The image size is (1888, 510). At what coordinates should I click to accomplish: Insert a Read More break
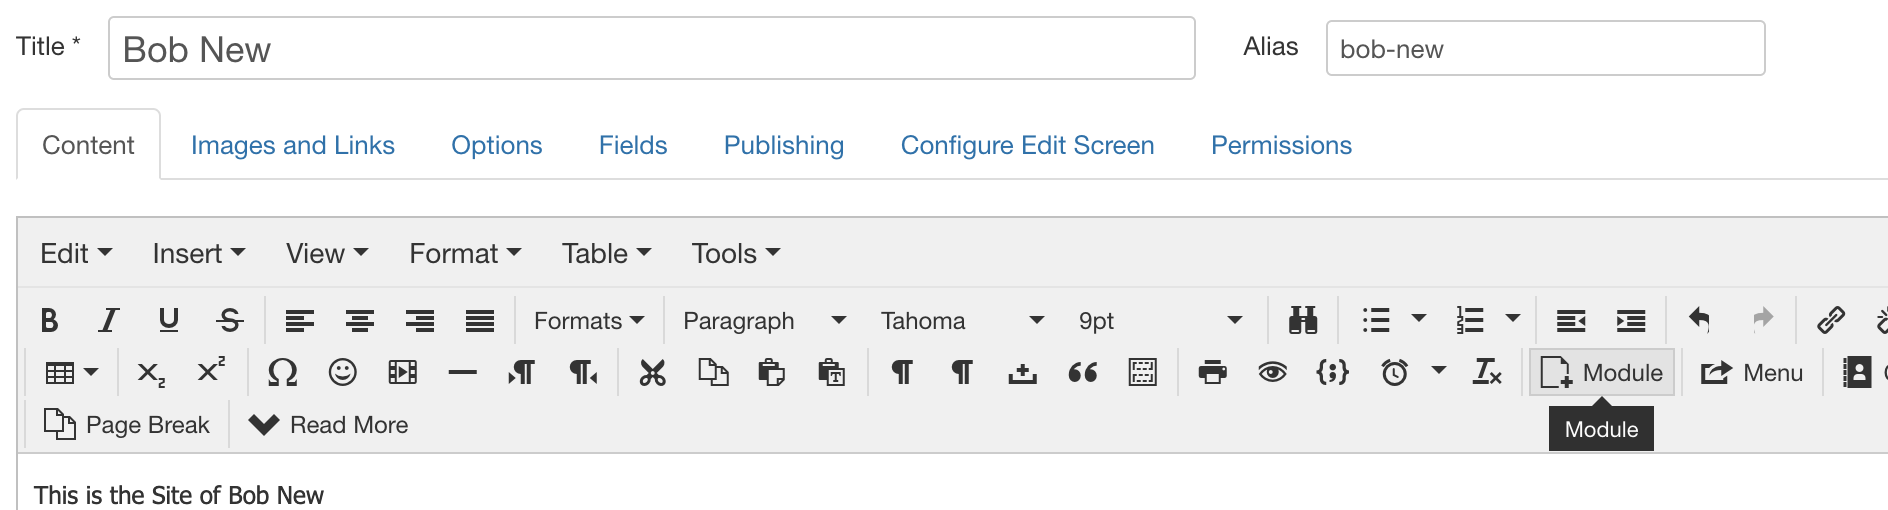point(329,425)
